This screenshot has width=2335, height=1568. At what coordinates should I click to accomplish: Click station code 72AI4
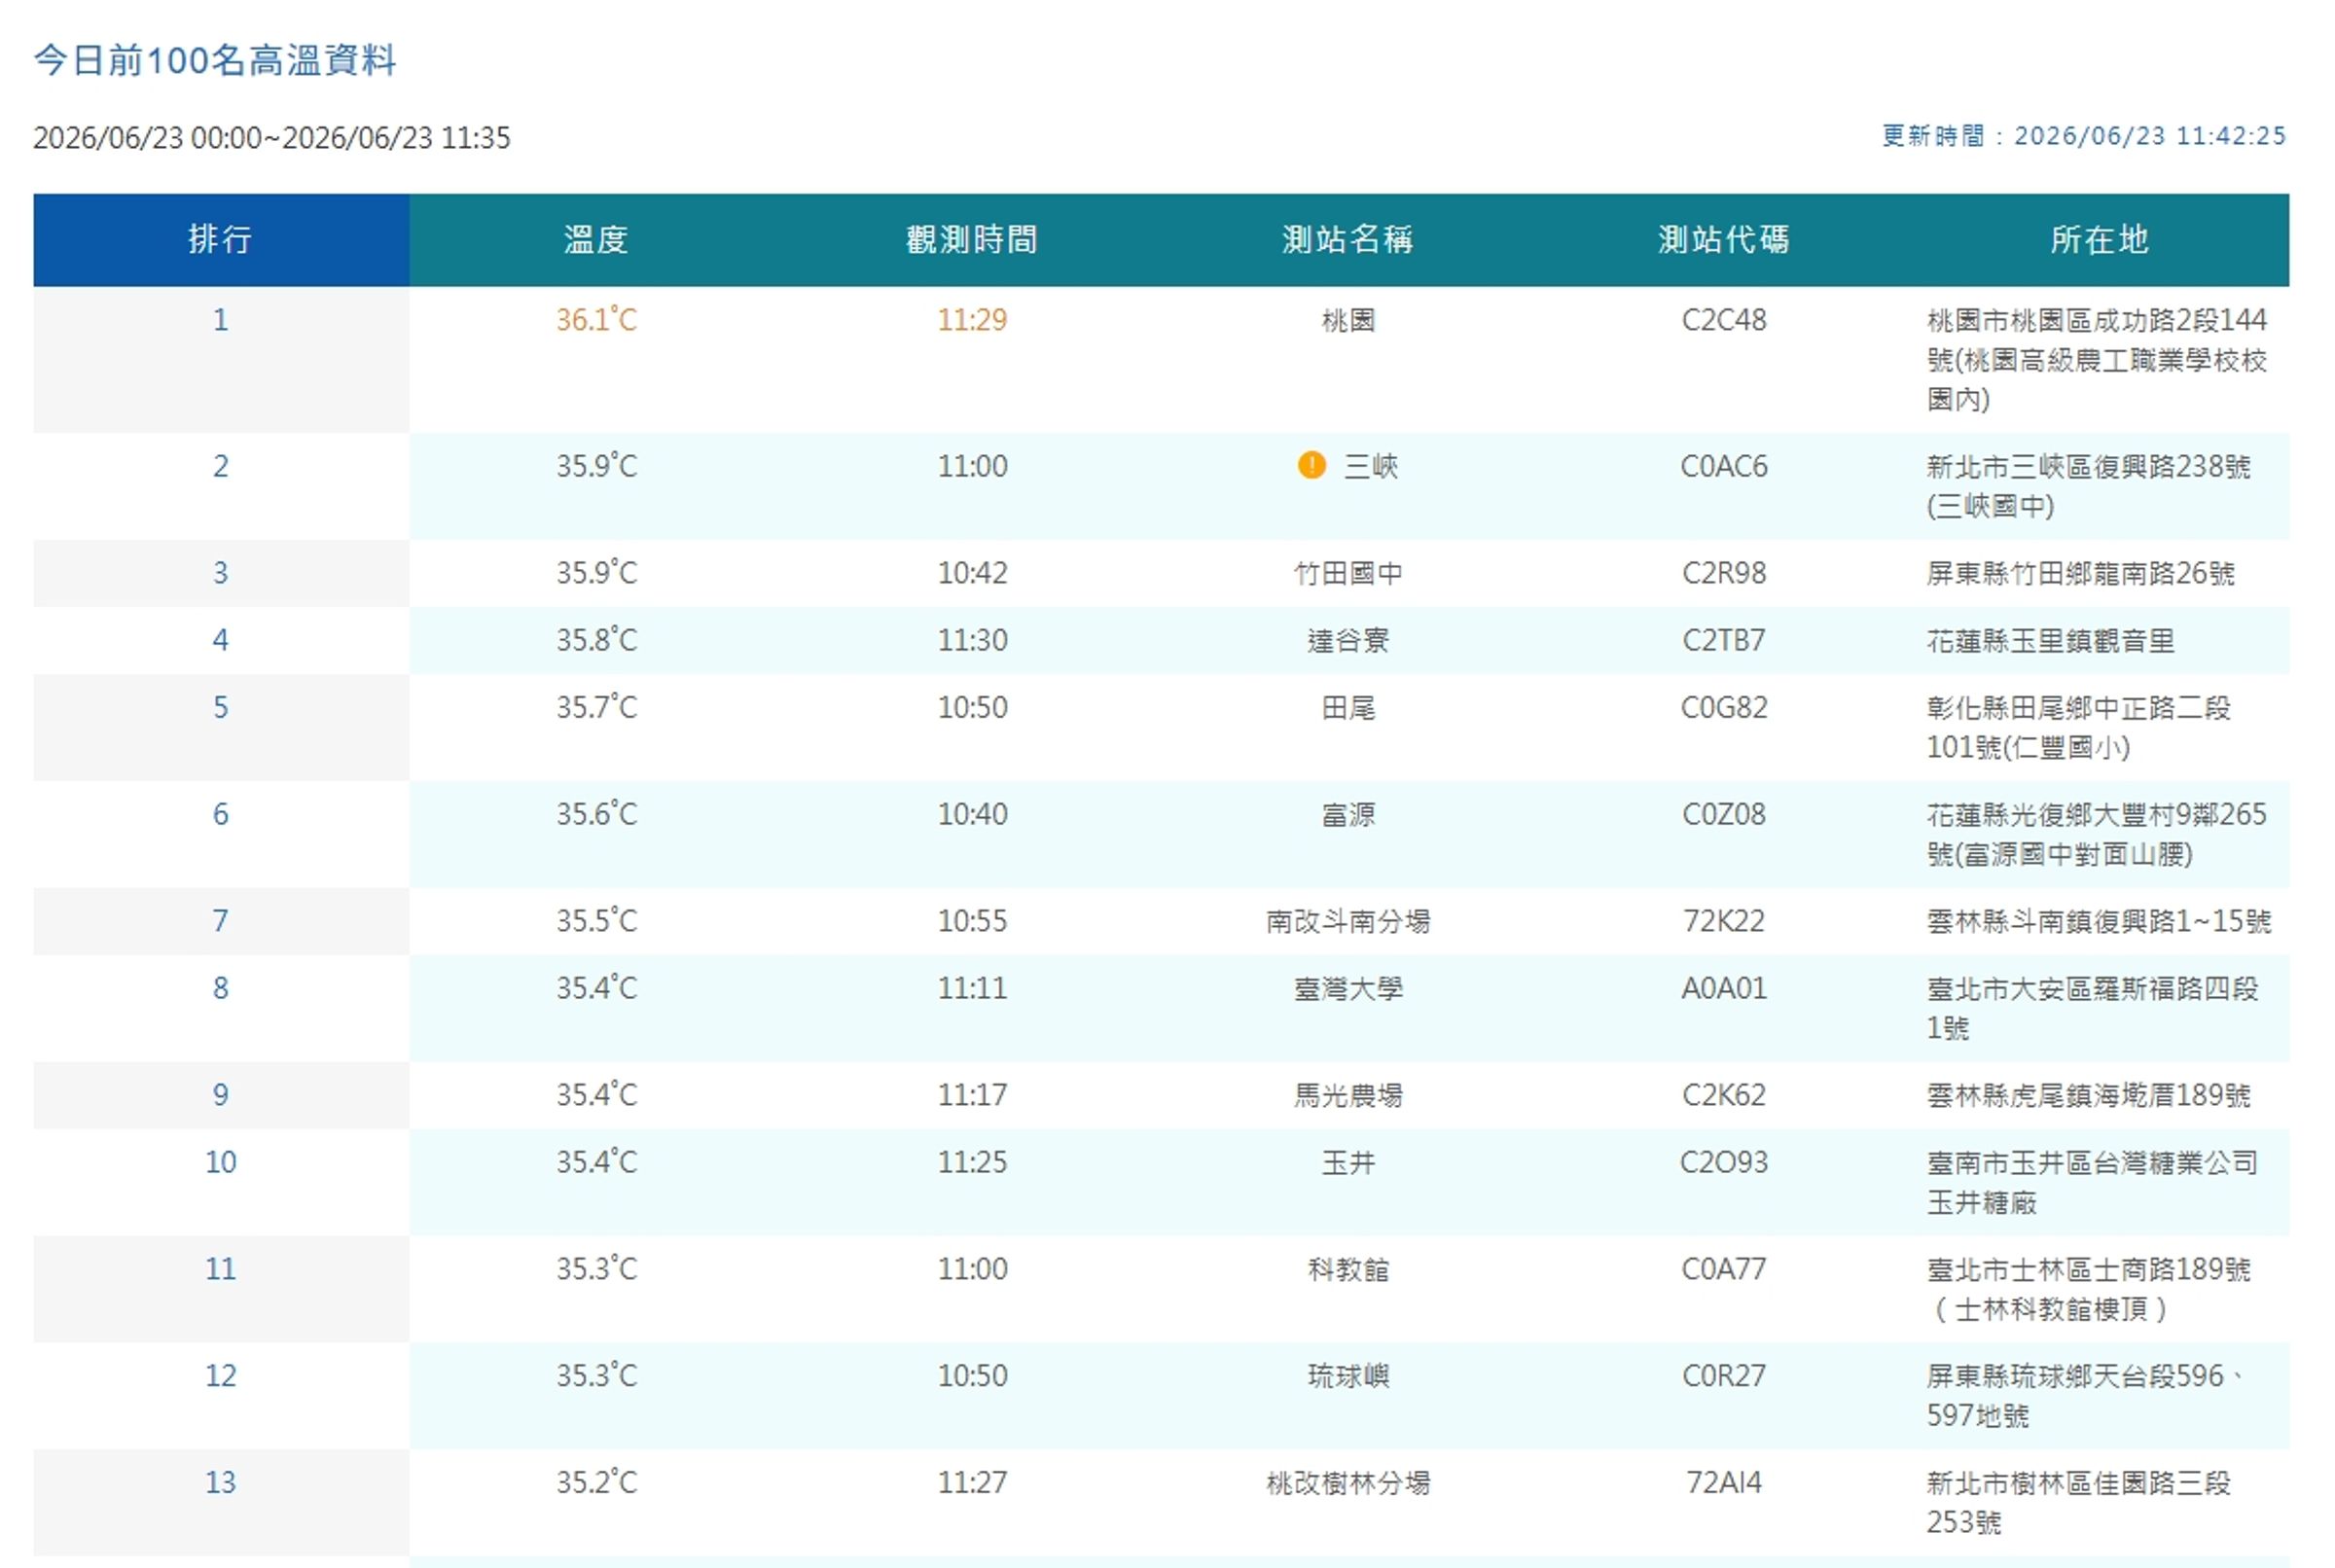[1724, 1483]
